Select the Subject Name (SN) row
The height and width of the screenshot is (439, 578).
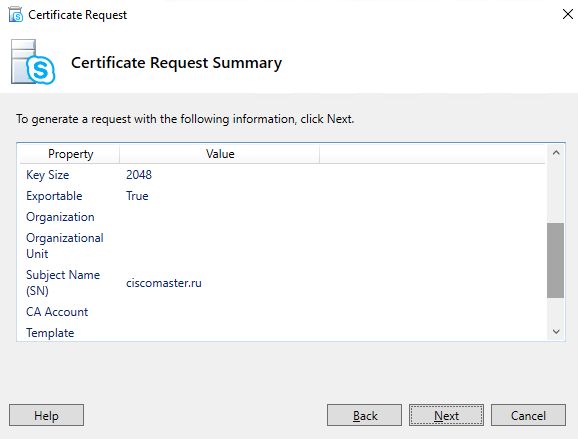click(x=282, y=283)
